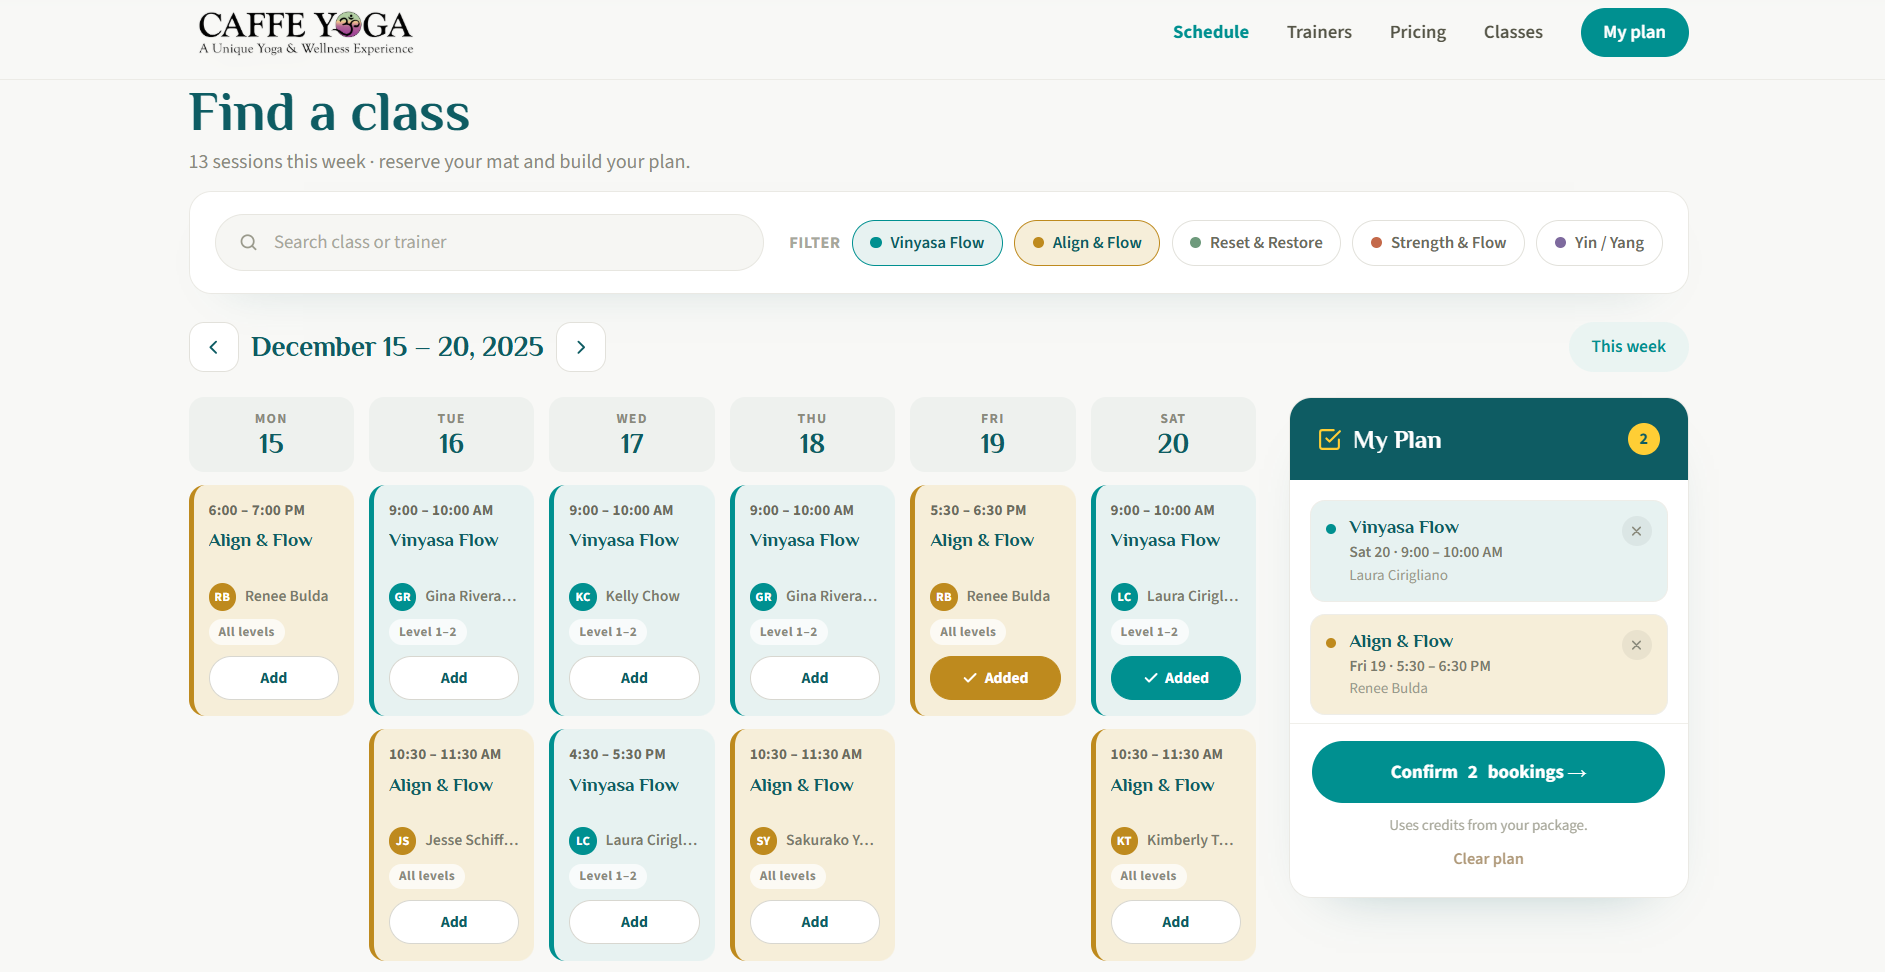Image resolution: width=1885 pixels, height=972 pixels.
Task: Click Kimberly's KT avatar
Action: click(x=1124, y=841)
